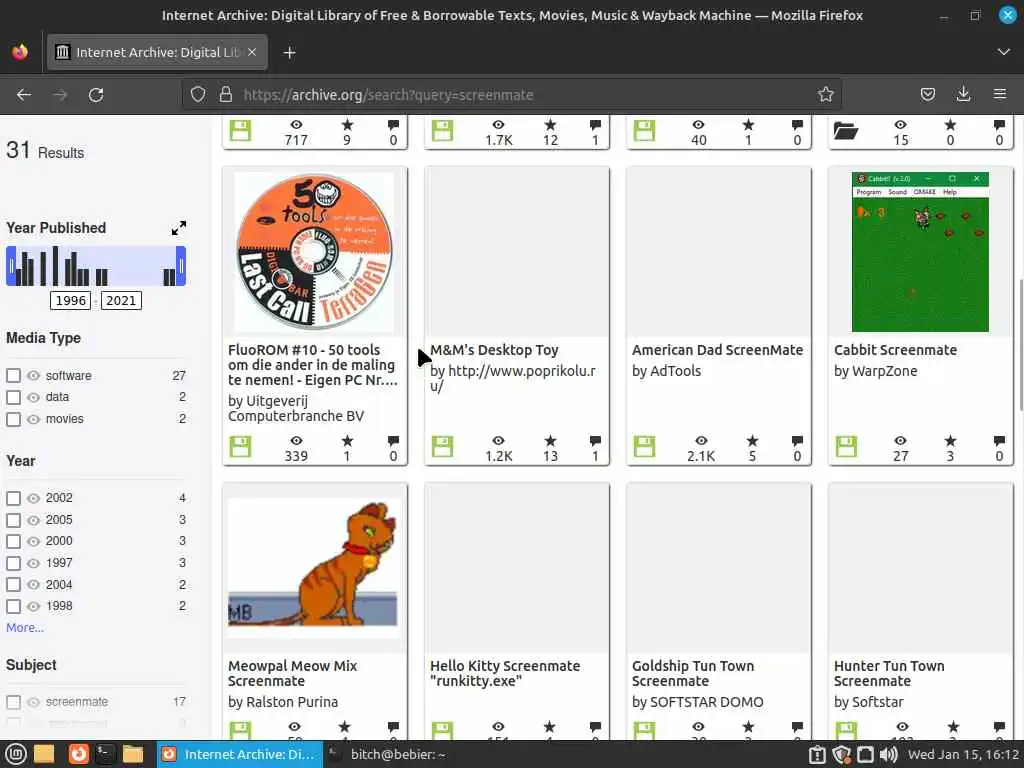The height and width of the screenshot is (768, 1024).
Task: Open the terminal launcher in taskbar
Action: point(105,754)
